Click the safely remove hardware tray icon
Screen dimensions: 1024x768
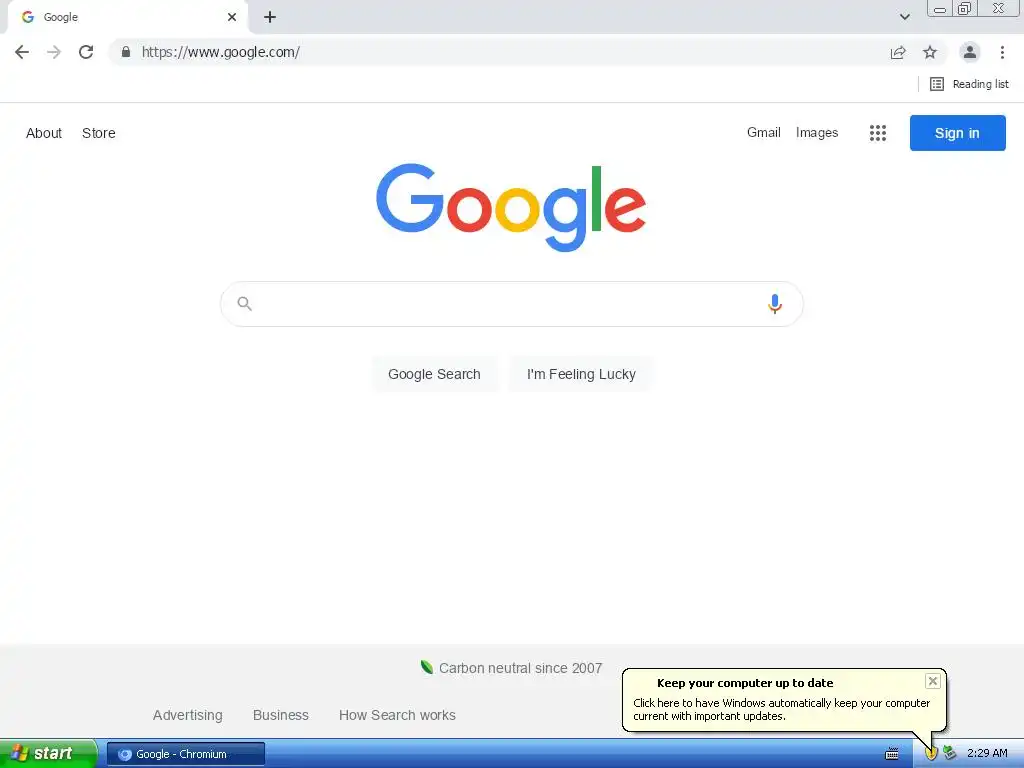tap(950, 753)
